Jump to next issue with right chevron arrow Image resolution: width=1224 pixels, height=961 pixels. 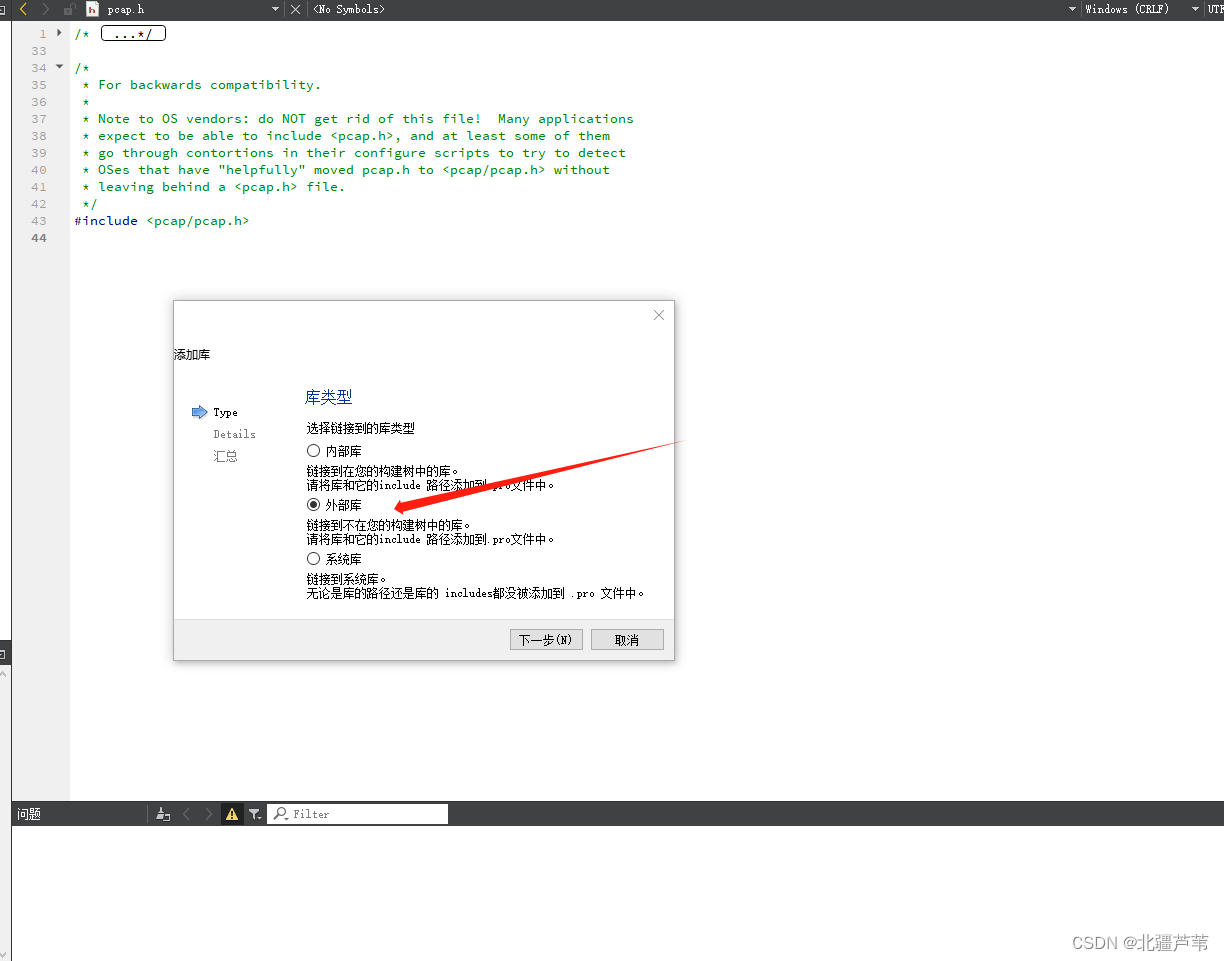pos(208,813)
